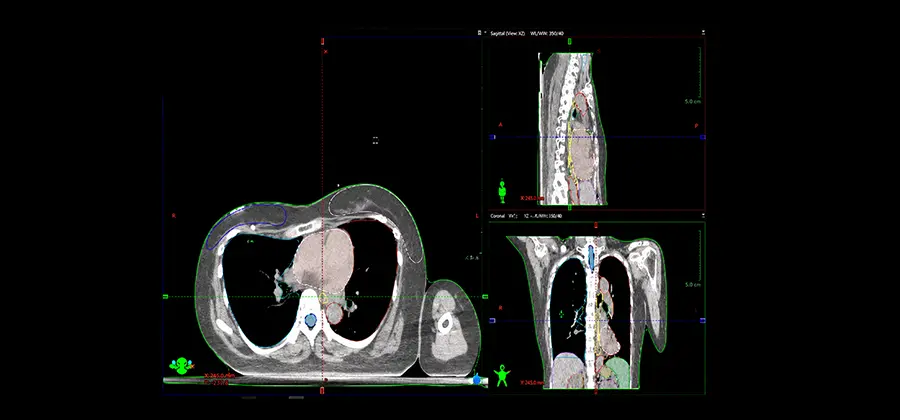Click the blue marker at couch right end

476,379
